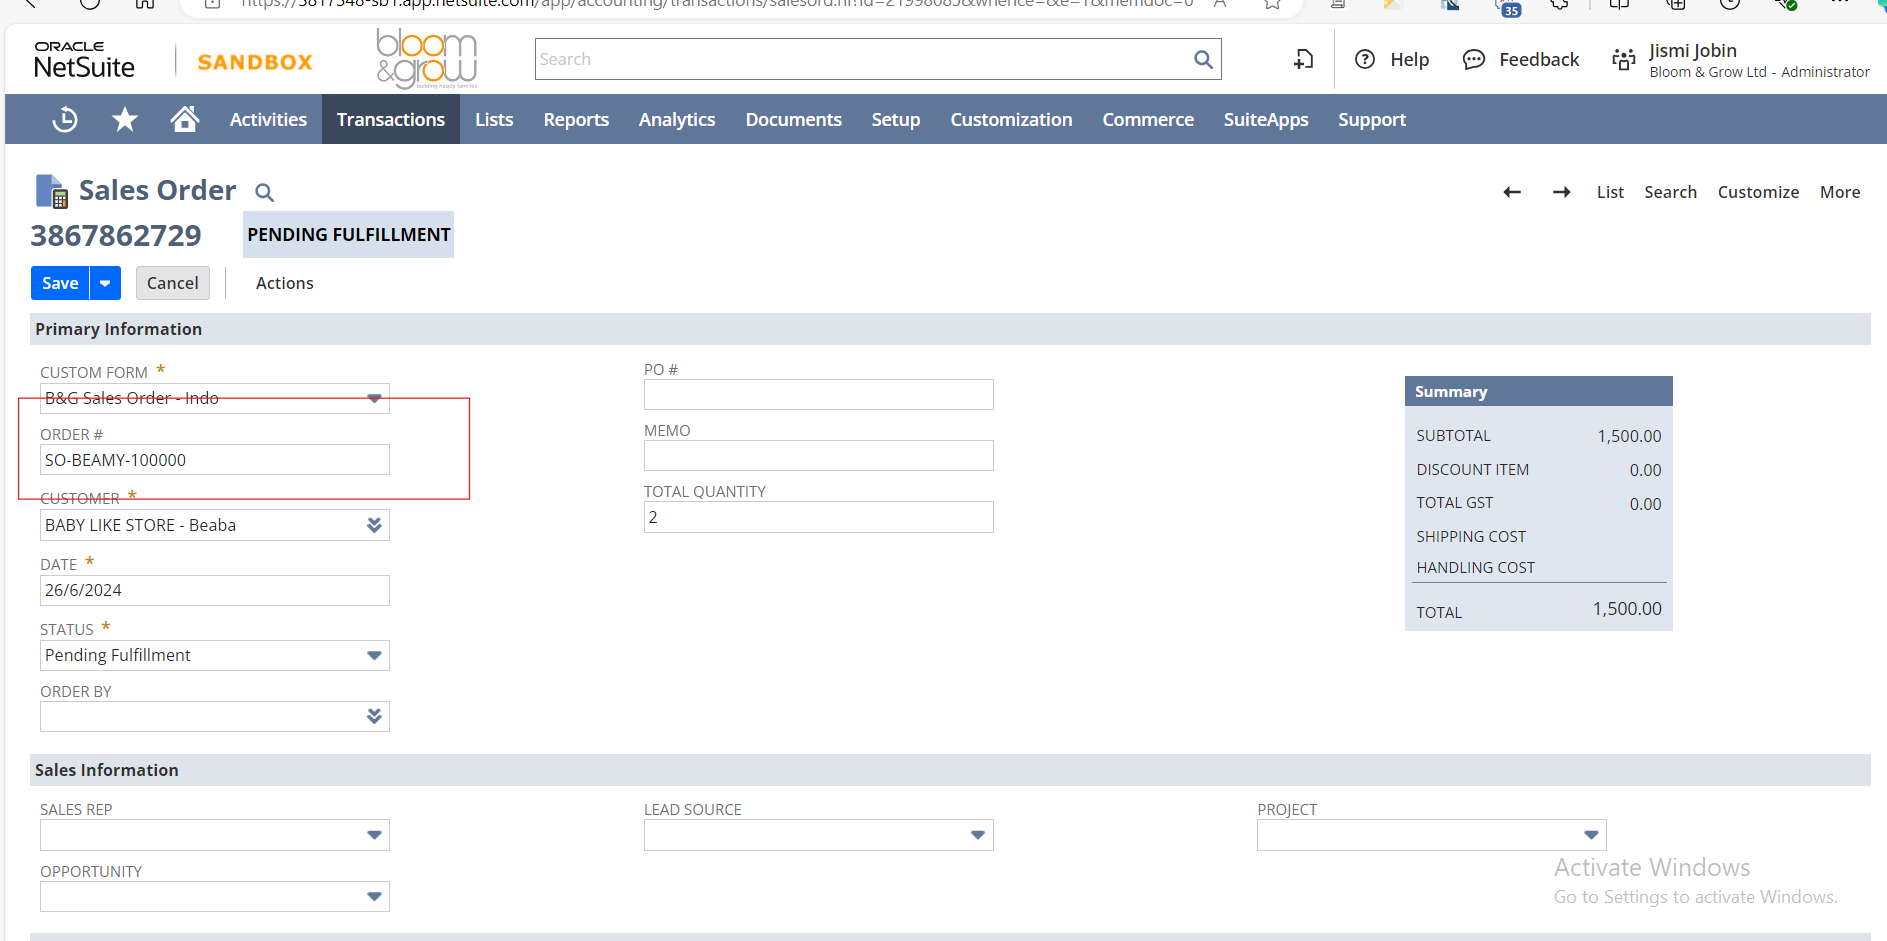This screenshot has height=941, width=1887.
Task: Click the Bloom & Grow logo
Action: [427, 58]
